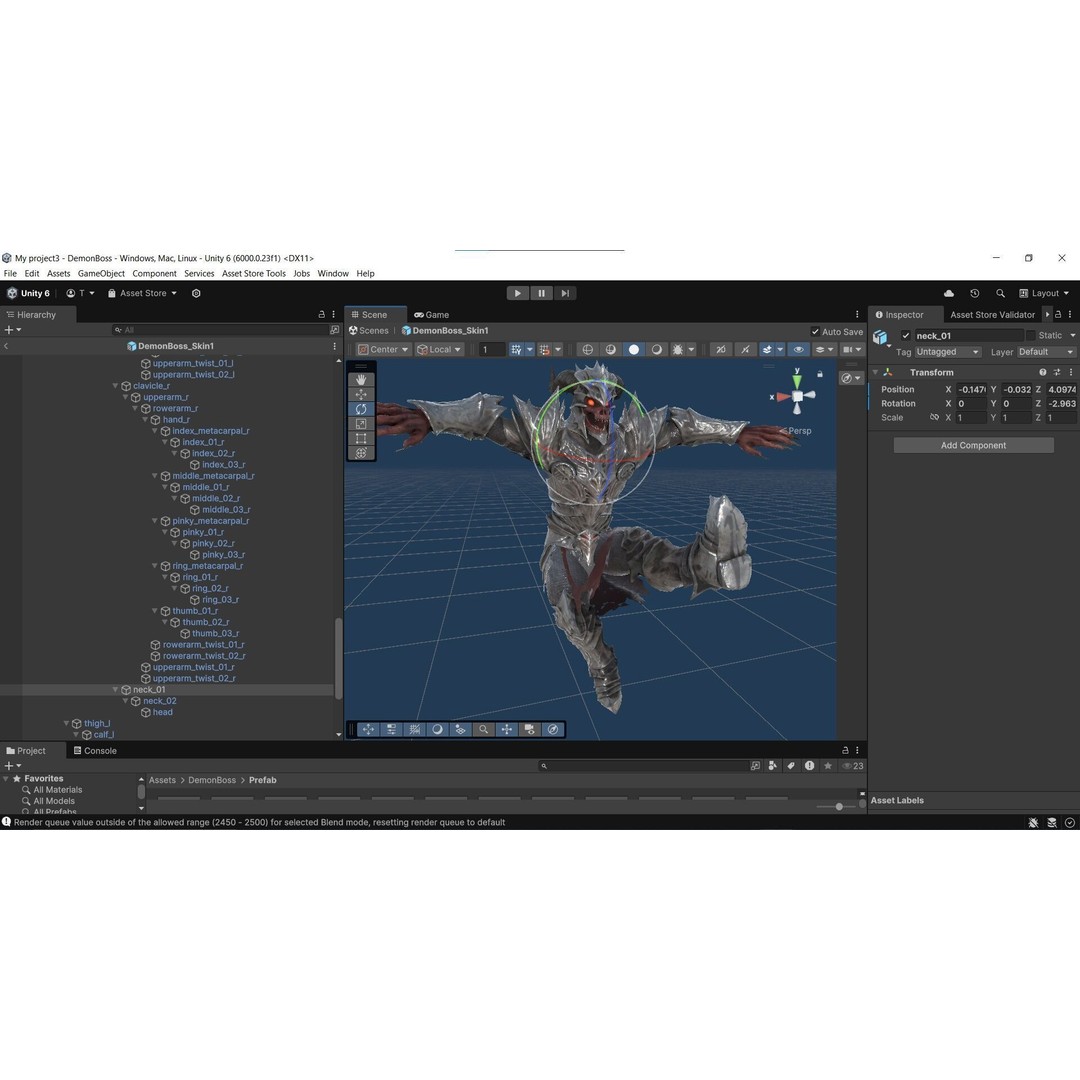This screenshot has width=1080, height=1080.
Task: Select the Move tool in scene
Action: [361, 395]
